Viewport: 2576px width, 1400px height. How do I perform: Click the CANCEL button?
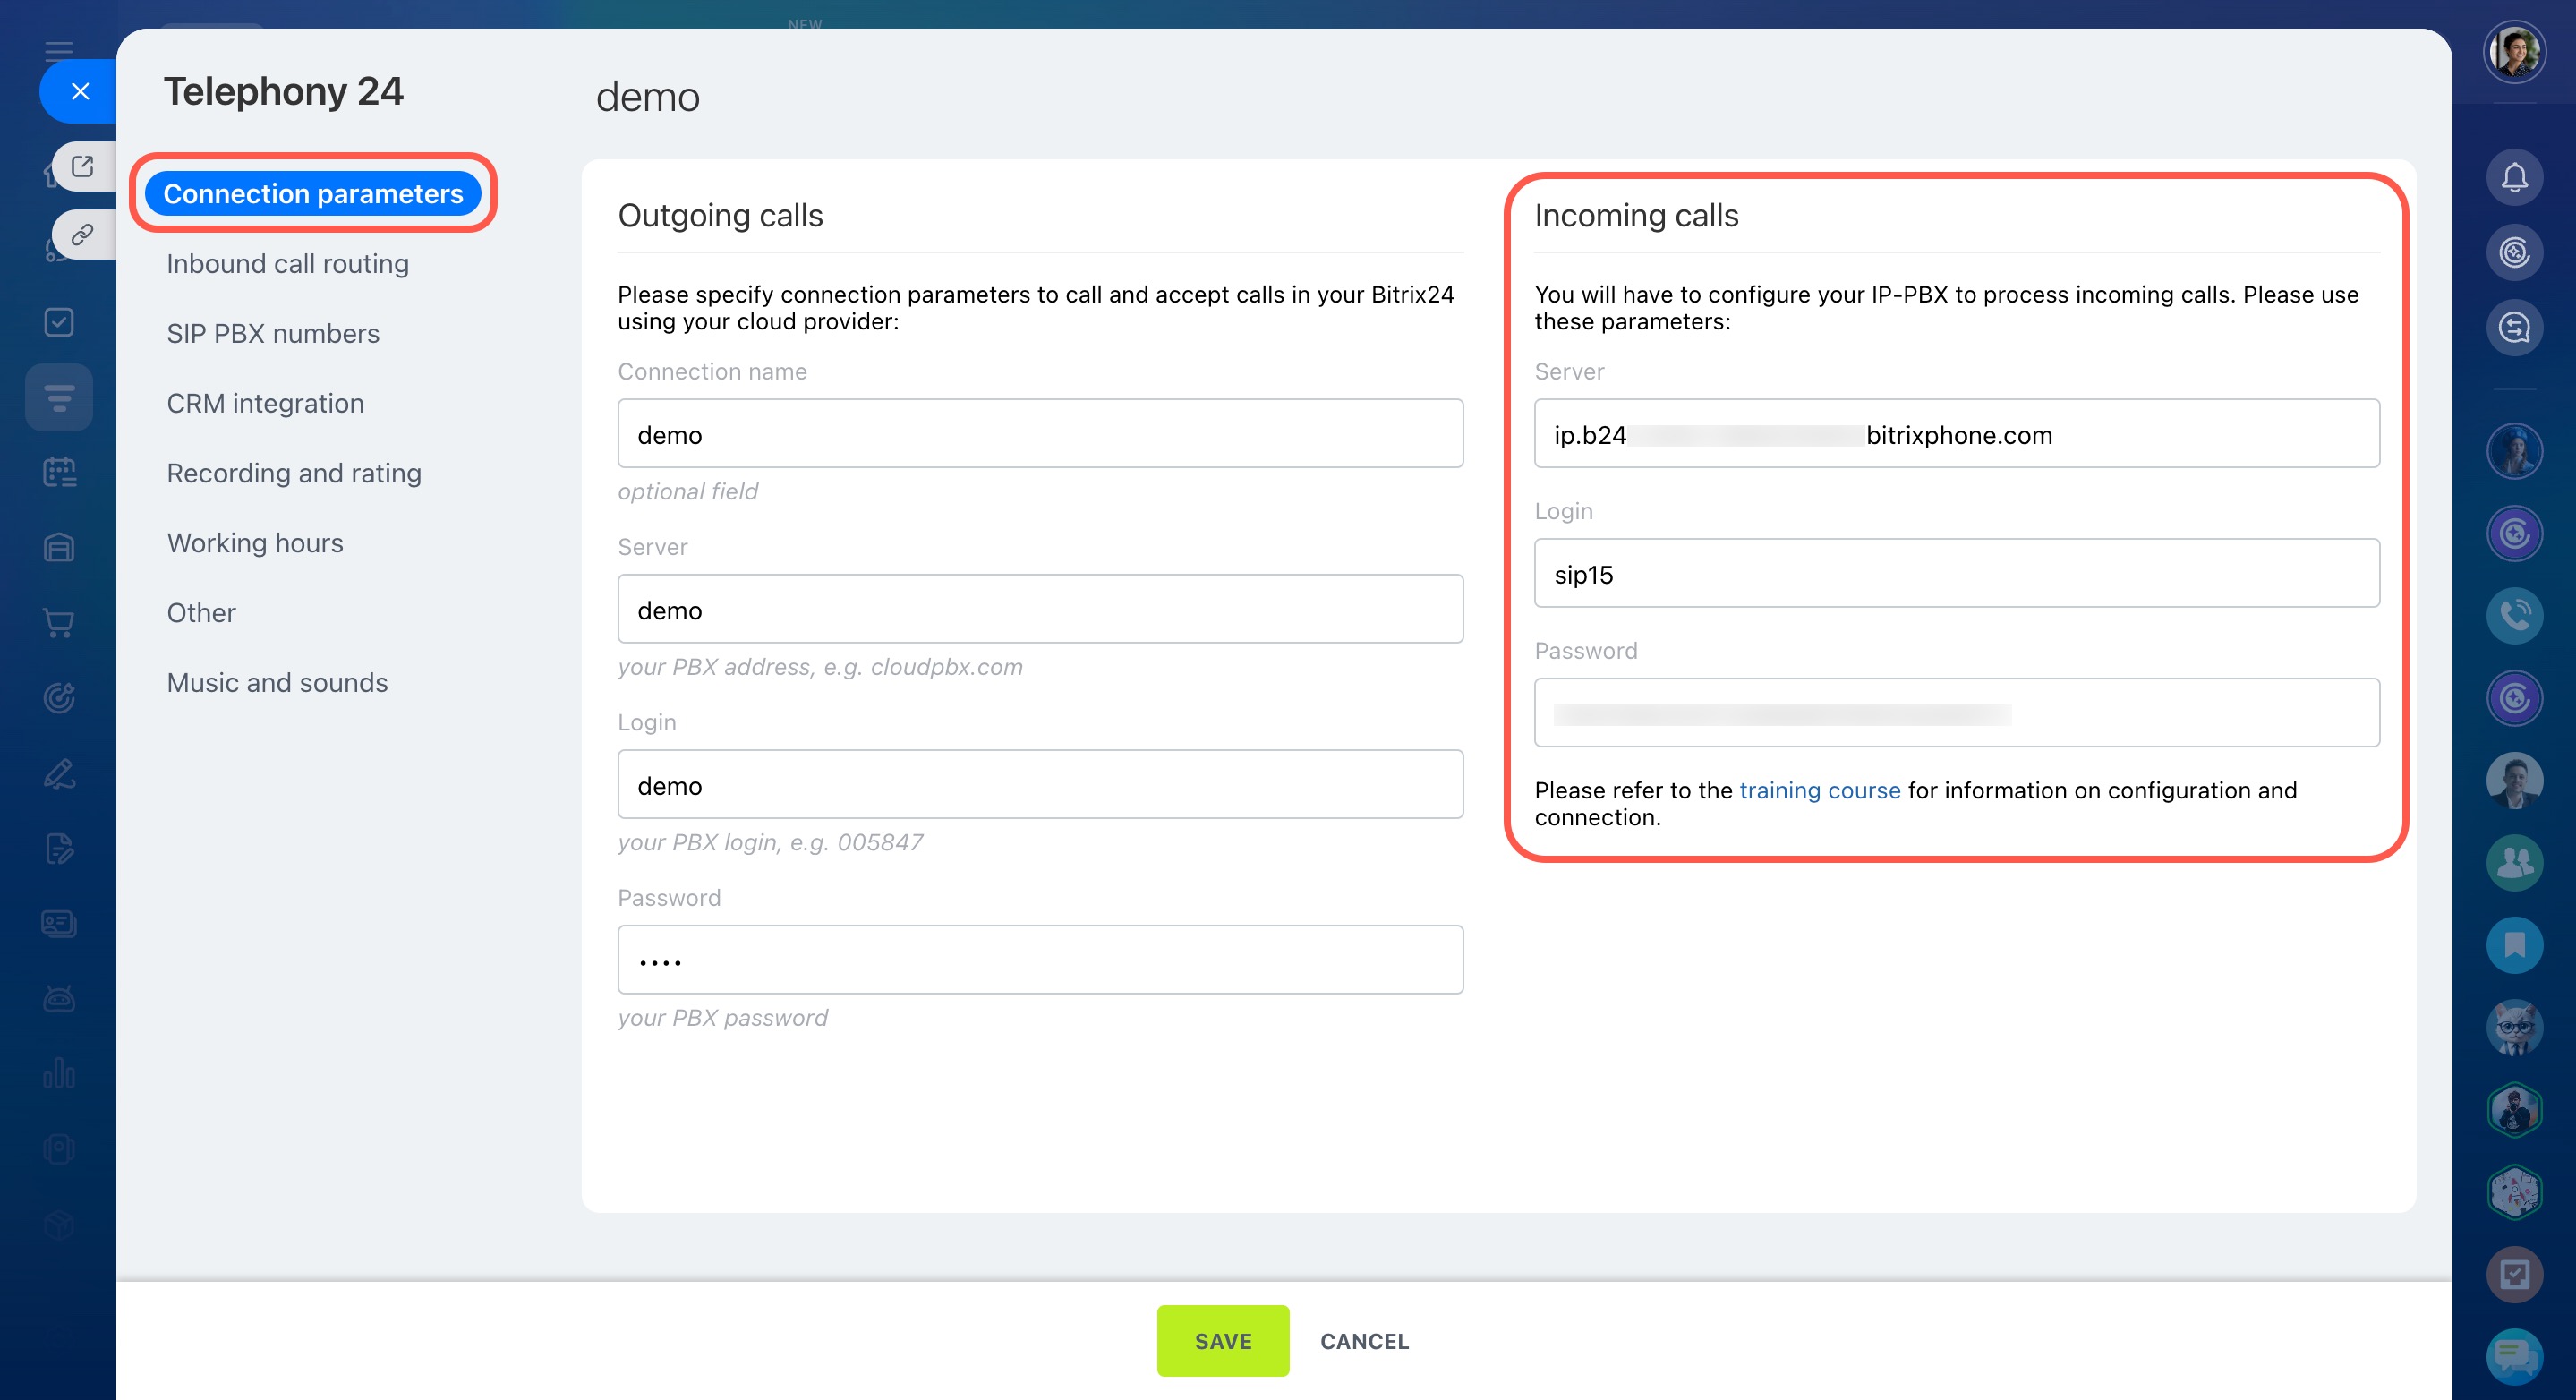(1364, 1341)
